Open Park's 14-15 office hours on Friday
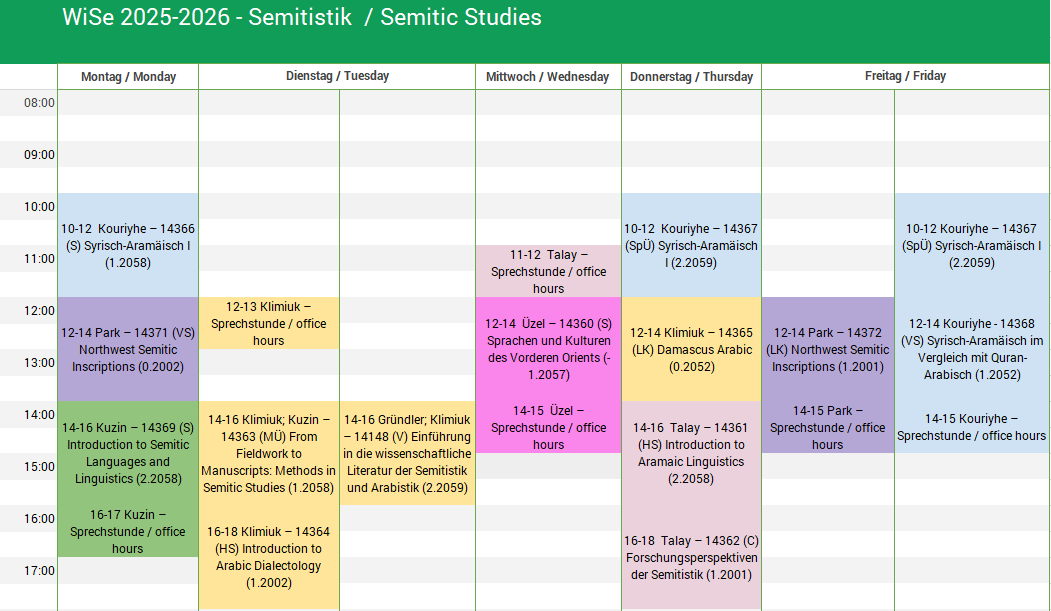The width and height of the screenshot is (1051, 611). tap(828, 427)
